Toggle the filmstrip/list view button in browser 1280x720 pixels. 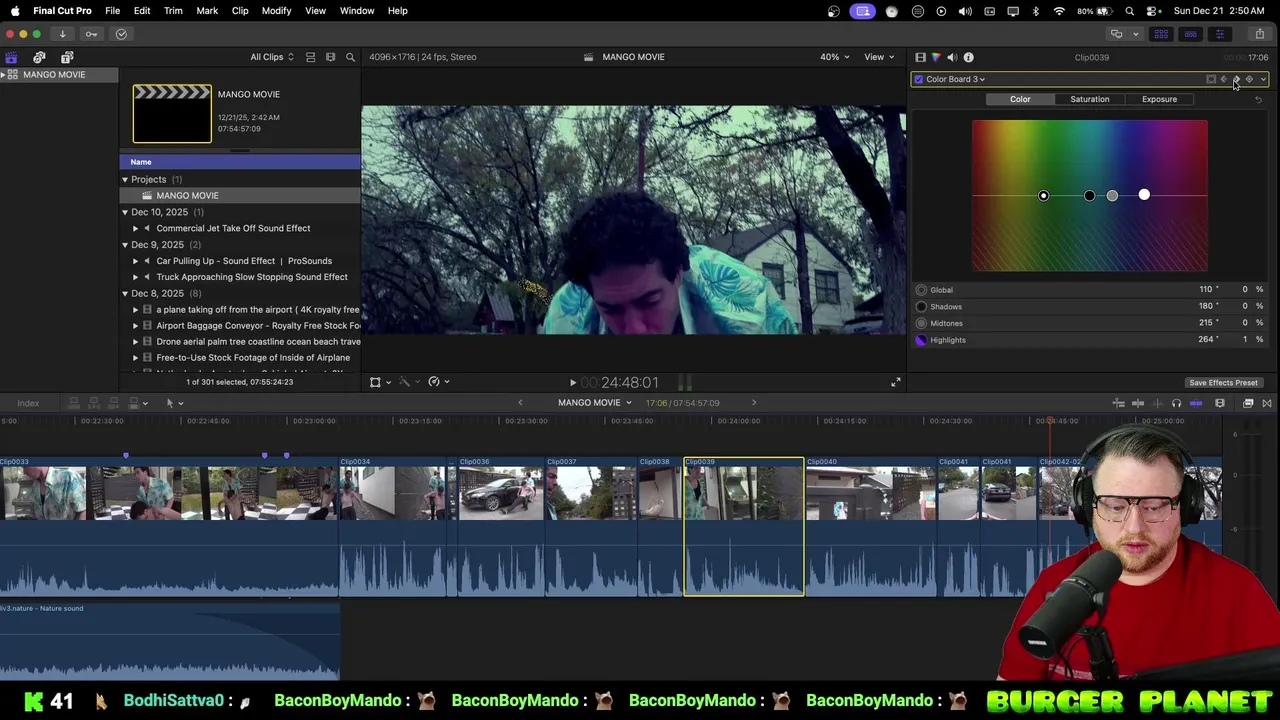point(310,57)
